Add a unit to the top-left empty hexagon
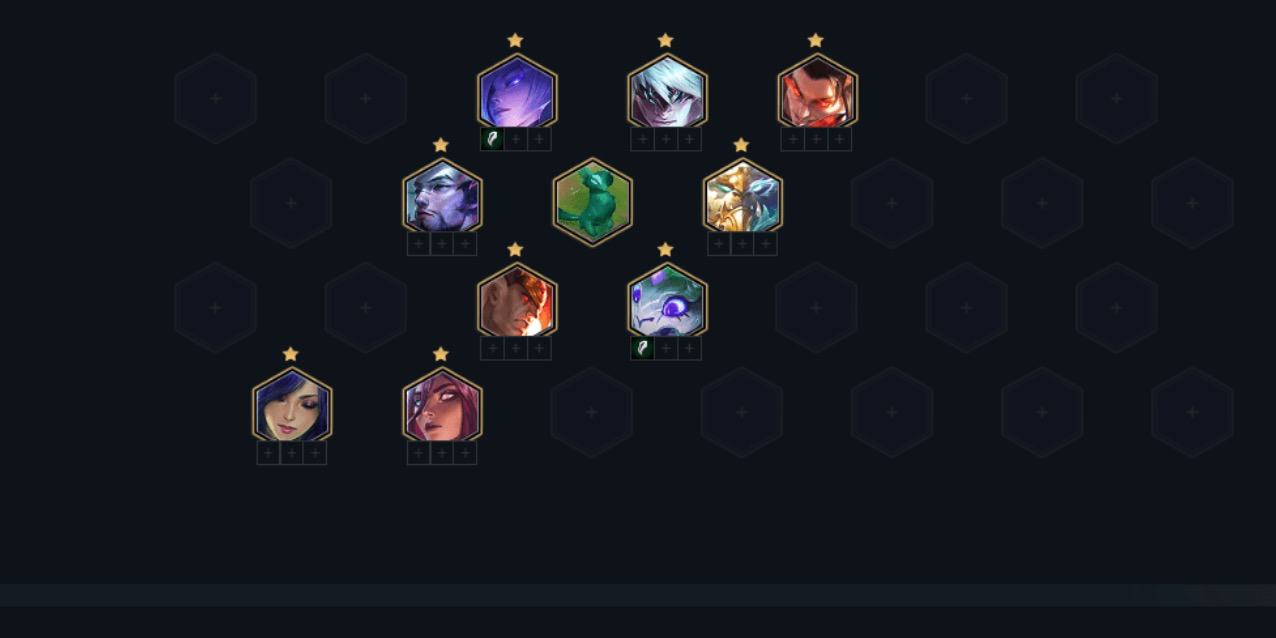 coord(216,98)
